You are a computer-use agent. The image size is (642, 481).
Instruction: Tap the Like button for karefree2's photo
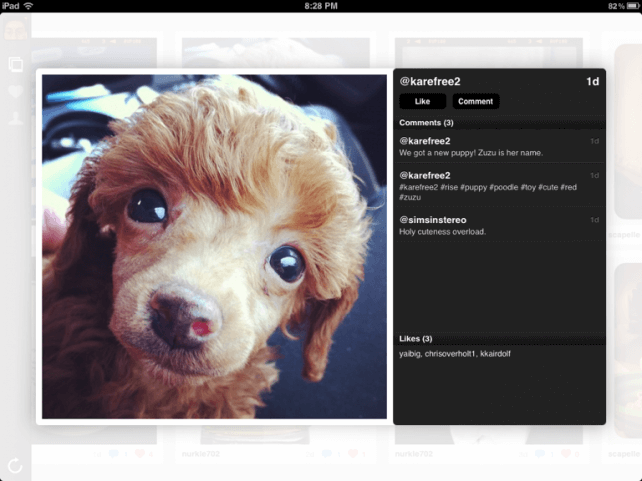tap(423, 102)
